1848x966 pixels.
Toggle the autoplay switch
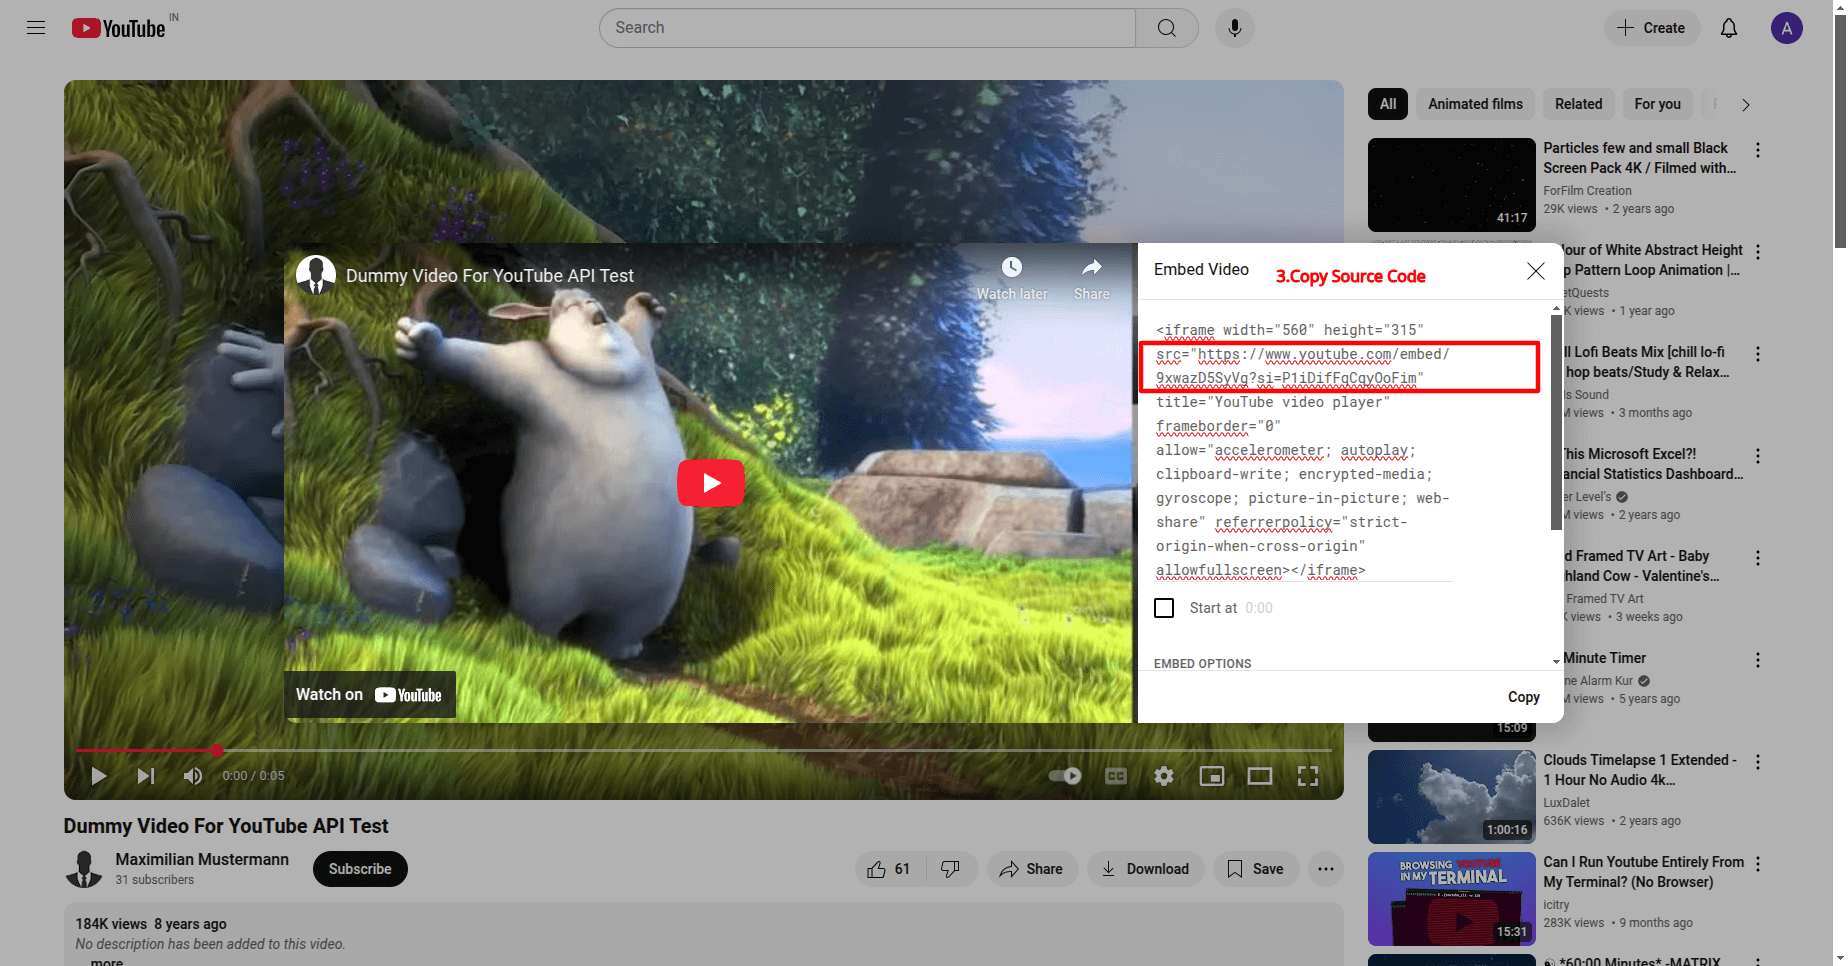click(1065, 776)
